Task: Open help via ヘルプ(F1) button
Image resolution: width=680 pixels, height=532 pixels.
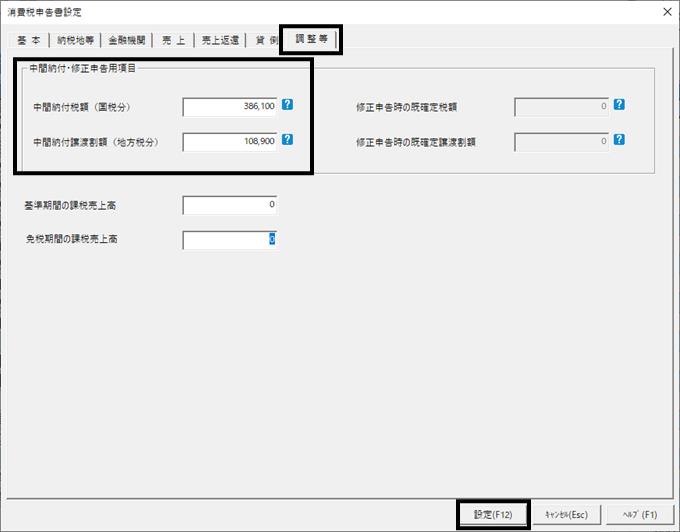Action: coord(640,515)
